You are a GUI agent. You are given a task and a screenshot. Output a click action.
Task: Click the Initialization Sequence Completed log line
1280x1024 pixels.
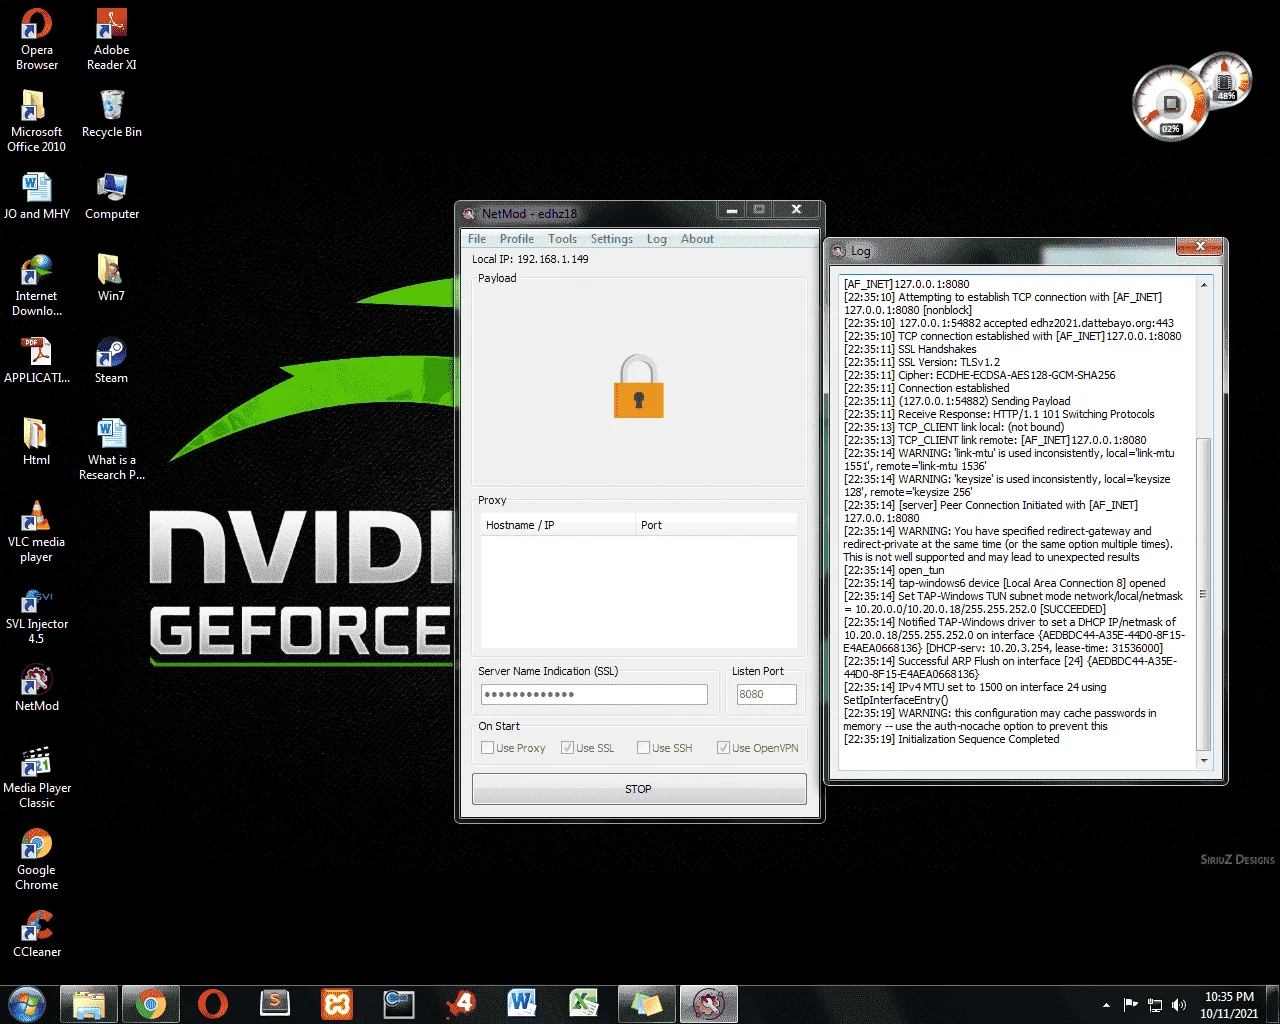click(951, 739)
